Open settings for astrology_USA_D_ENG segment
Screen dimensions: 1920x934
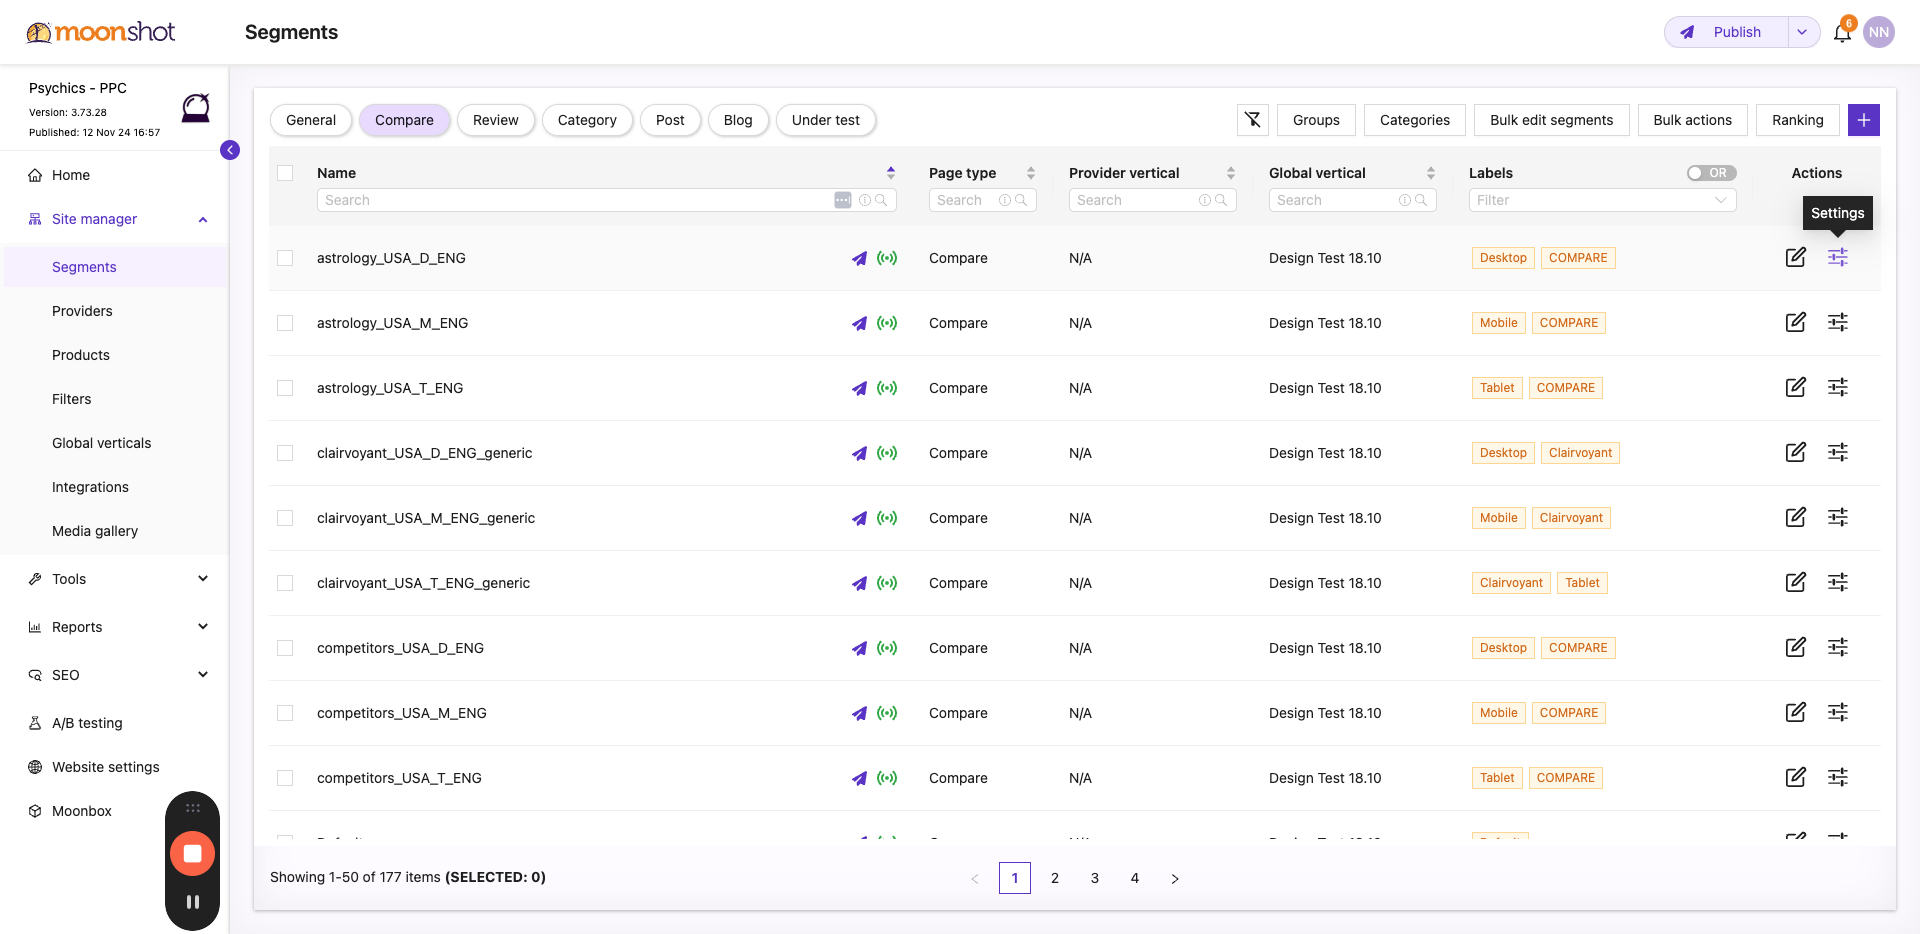tap(1838, 258)
